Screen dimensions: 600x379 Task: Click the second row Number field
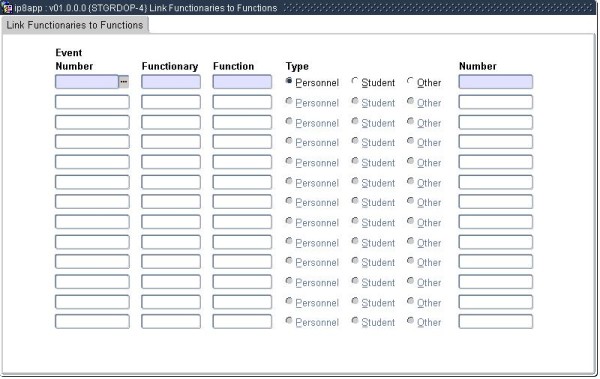(496, 102)
